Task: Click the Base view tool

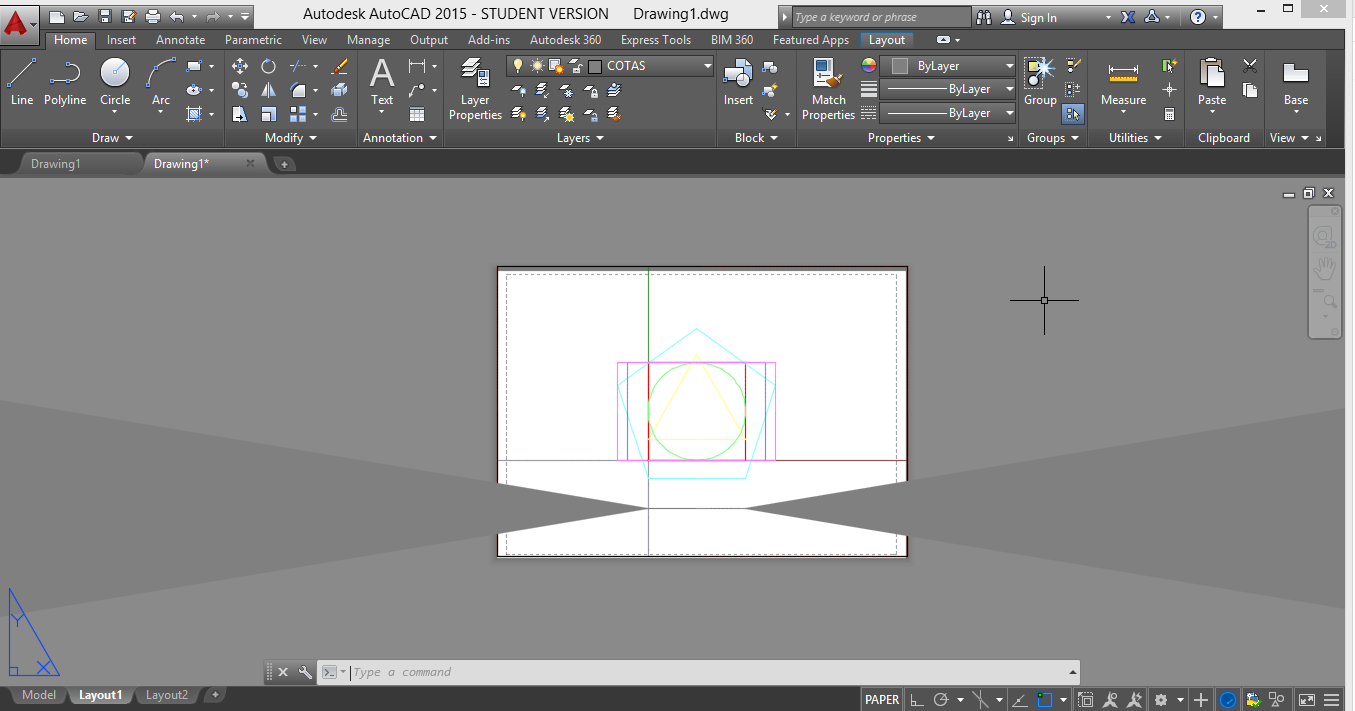Action: [1296, 81]
